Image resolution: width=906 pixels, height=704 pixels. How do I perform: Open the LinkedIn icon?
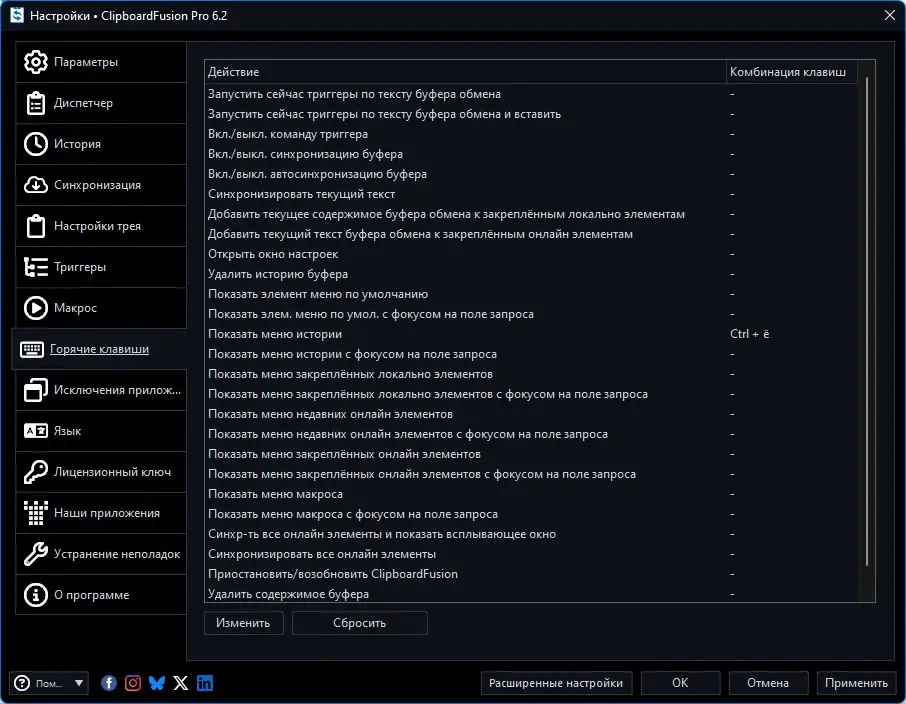(x=205, y=683)
